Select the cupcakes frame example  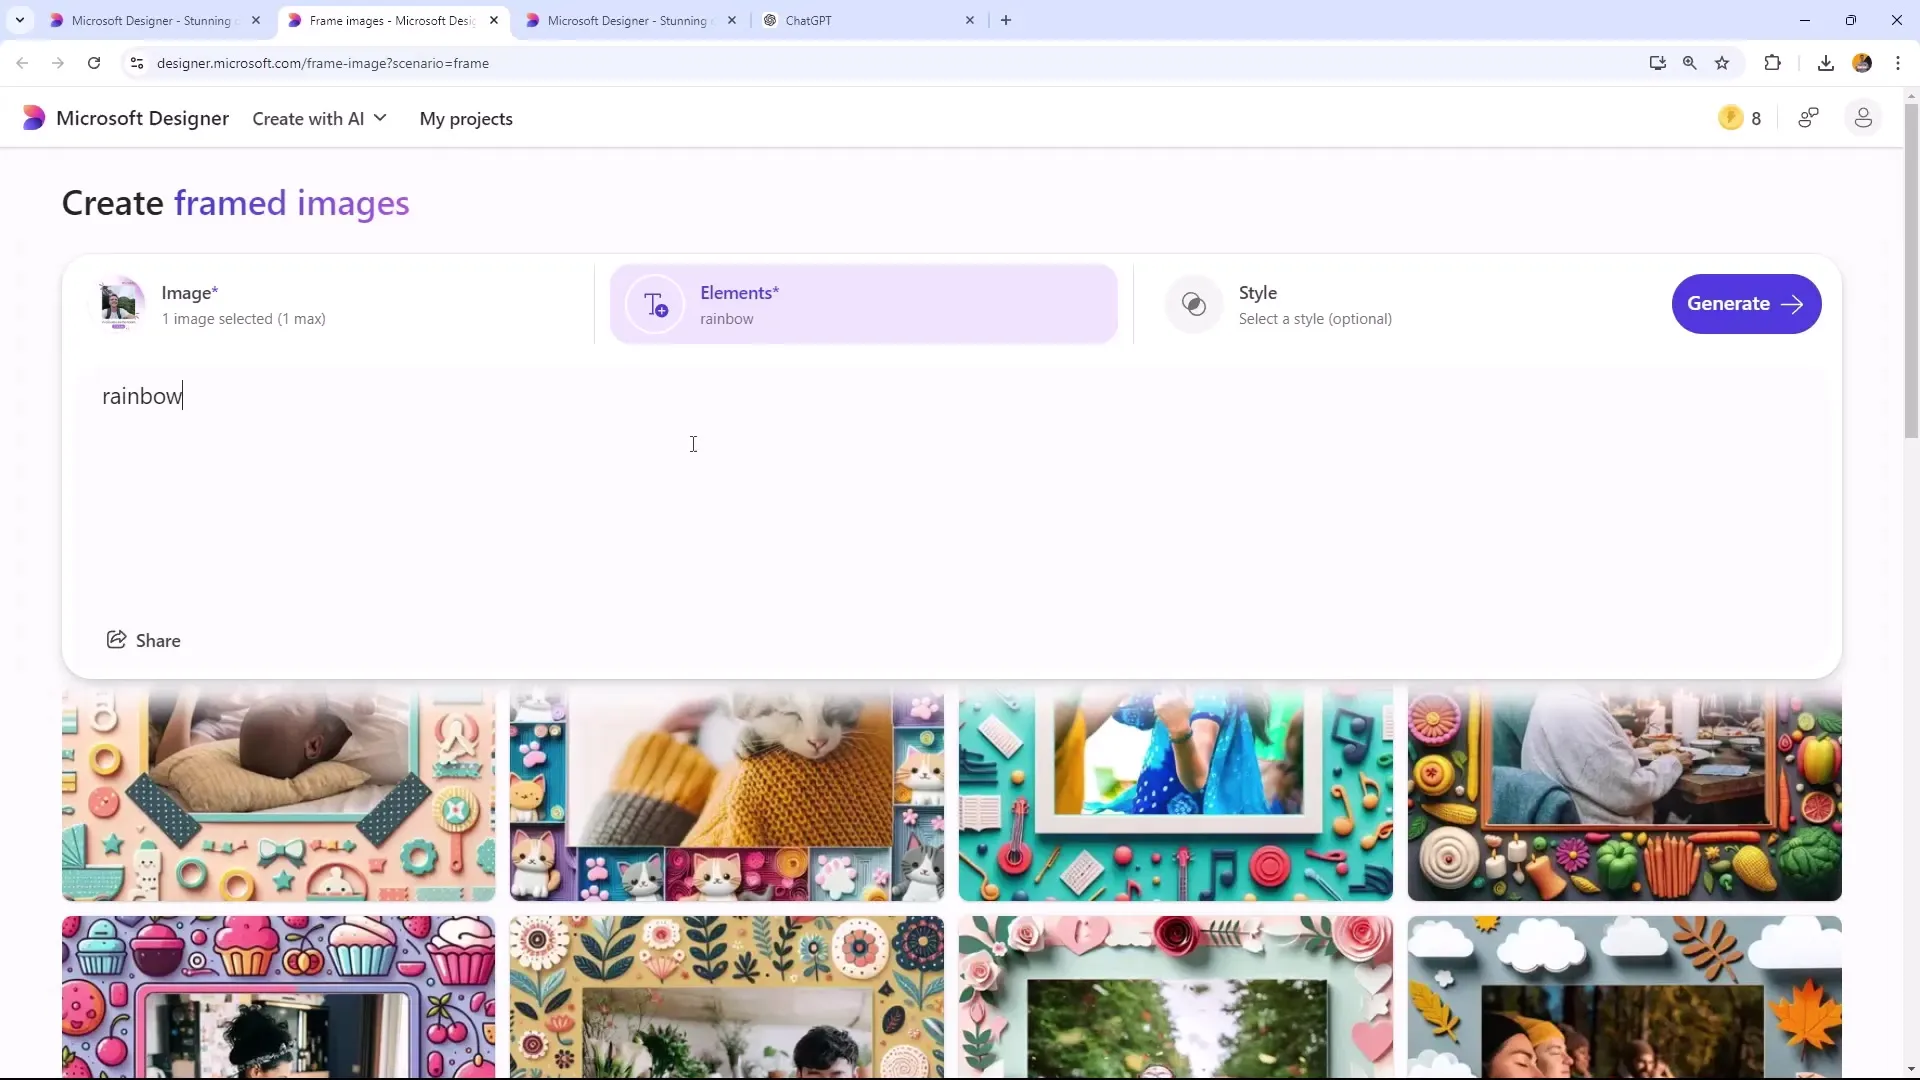[278, 997]
